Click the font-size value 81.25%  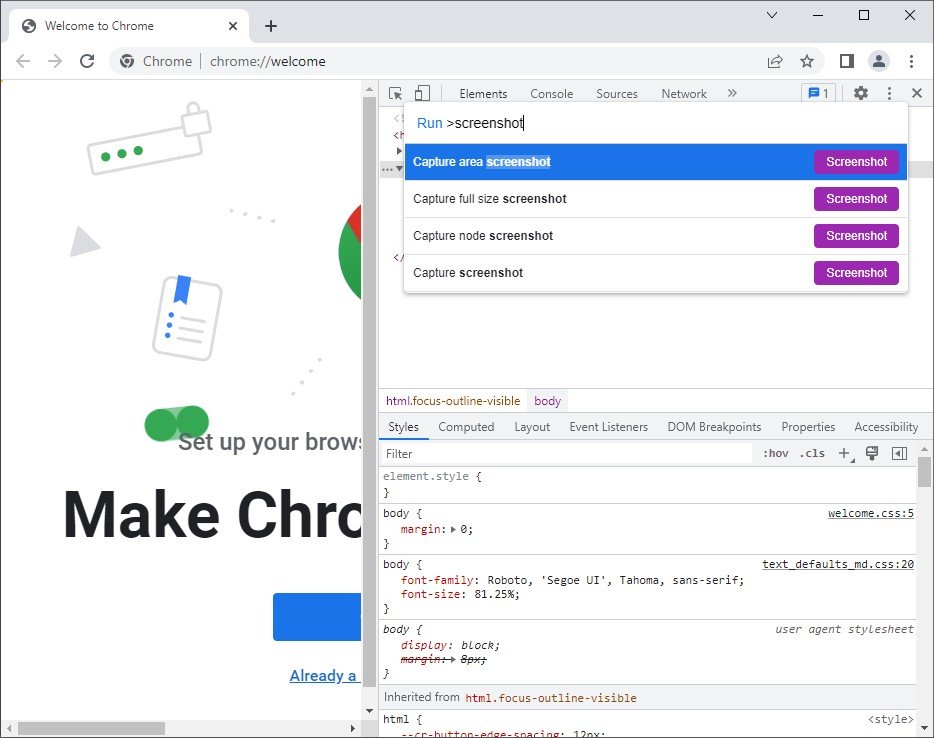[494, 594]
